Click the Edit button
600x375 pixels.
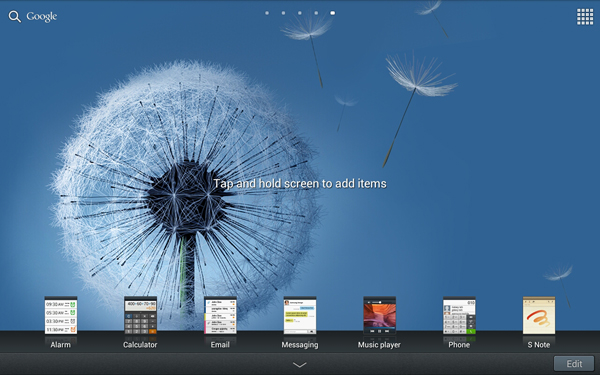pyautogui.click(x=574, y=364)
